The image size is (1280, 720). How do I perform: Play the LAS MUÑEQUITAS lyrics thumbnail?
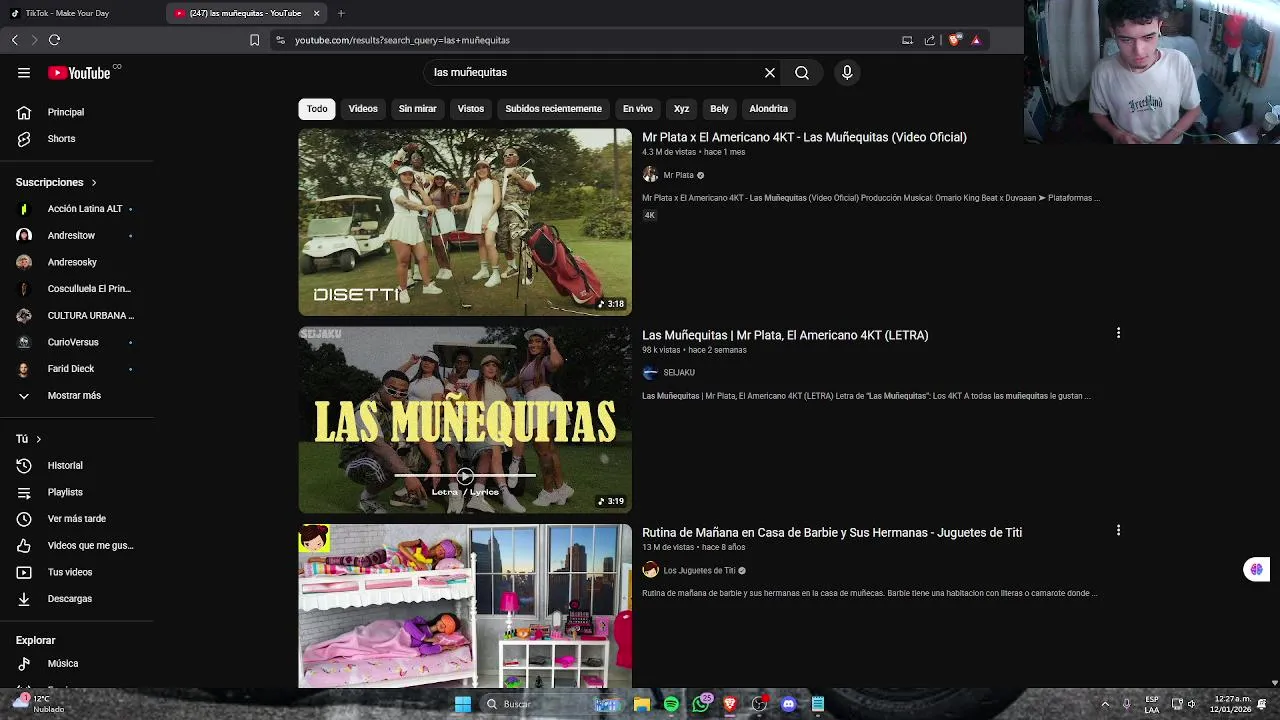(465, 420)
